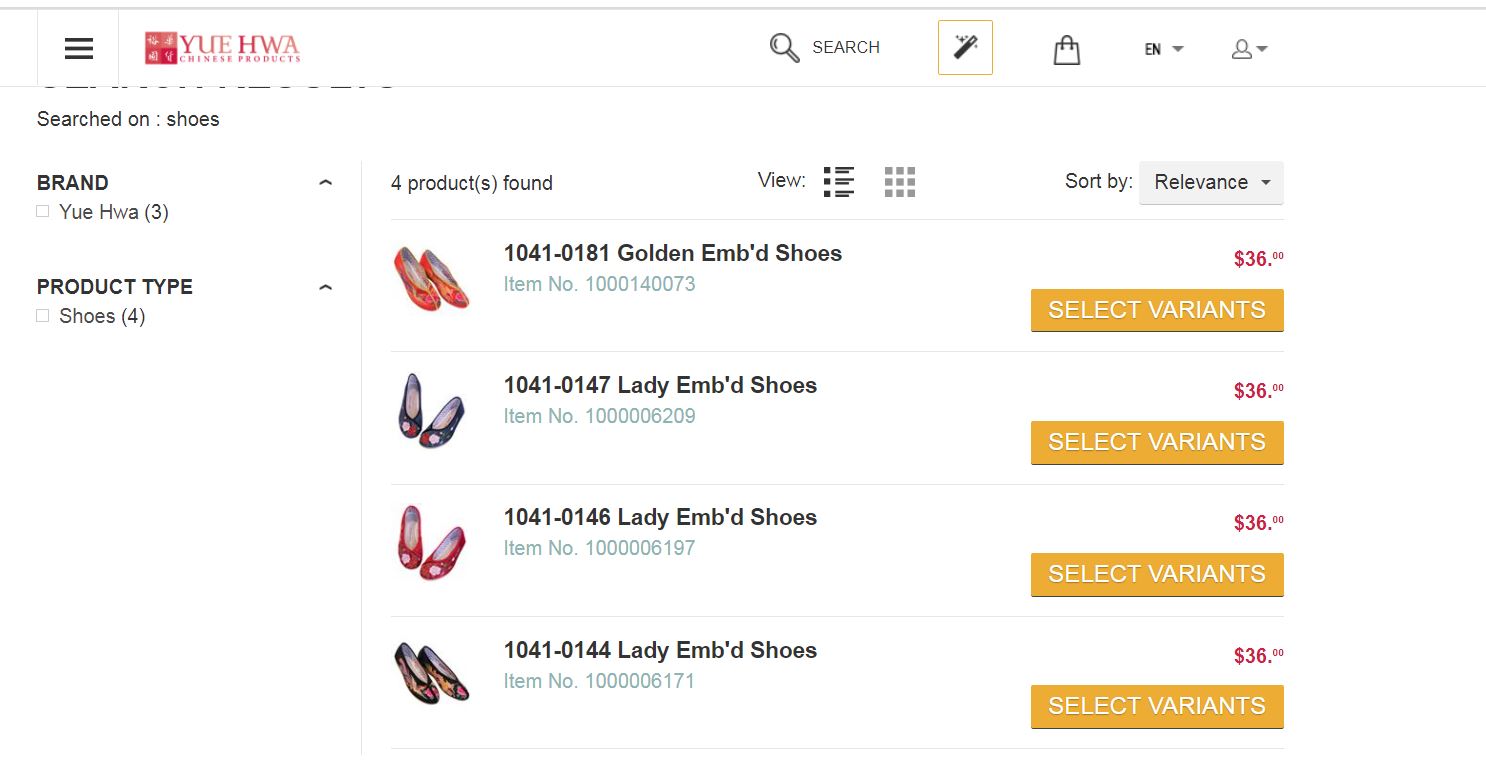The height and width of the screenshot is (764, 1486).
Task: Open the magic wand tool button
Action: (965, 47)
